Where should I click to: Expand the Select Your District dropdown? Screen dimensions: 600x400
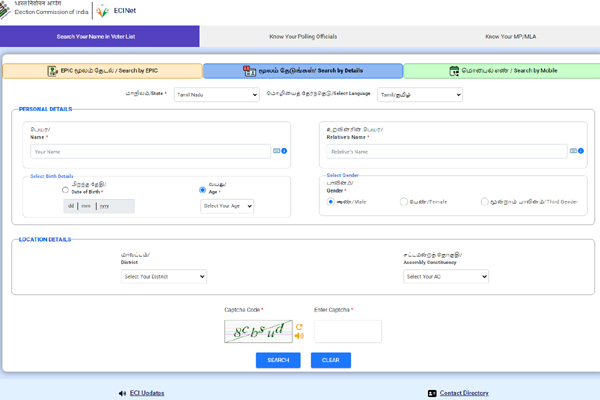[x=164, y=276]
